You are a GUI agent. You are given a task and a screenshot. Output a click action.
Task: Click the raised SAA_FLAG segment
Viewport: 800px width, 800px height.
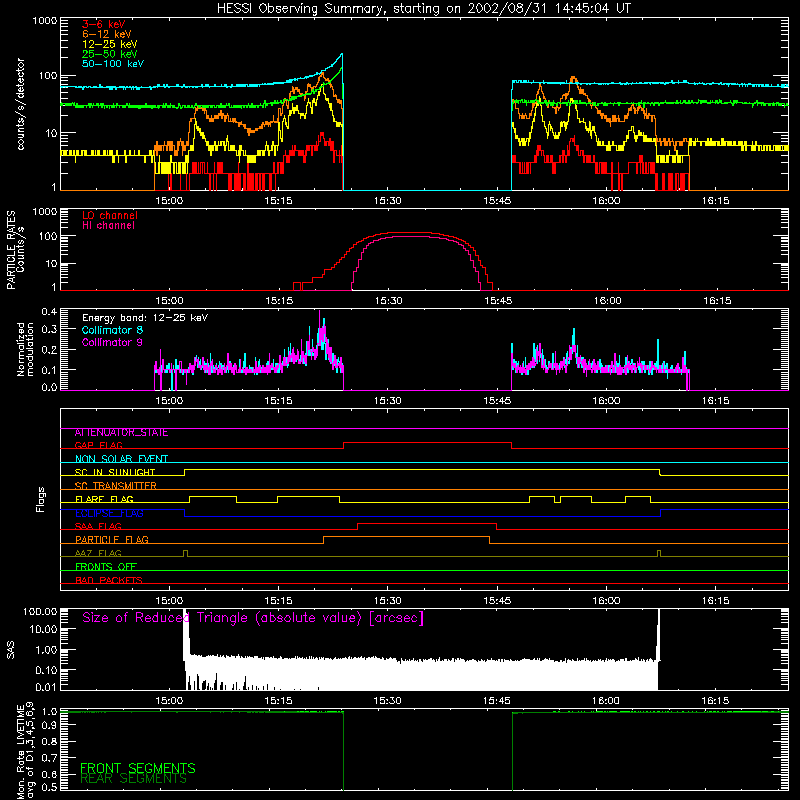coord(427,523)
